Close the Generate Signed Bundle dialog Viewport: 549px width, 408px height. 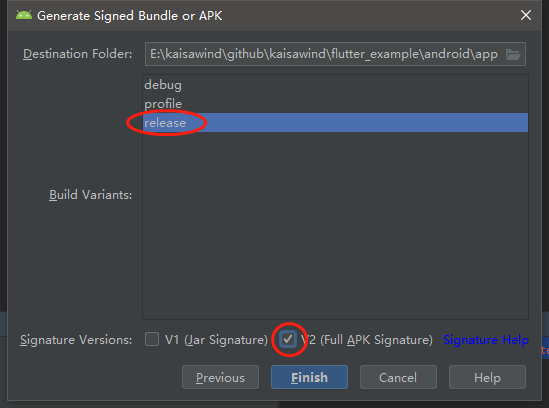pyautogui.click(x=526, y=15)
